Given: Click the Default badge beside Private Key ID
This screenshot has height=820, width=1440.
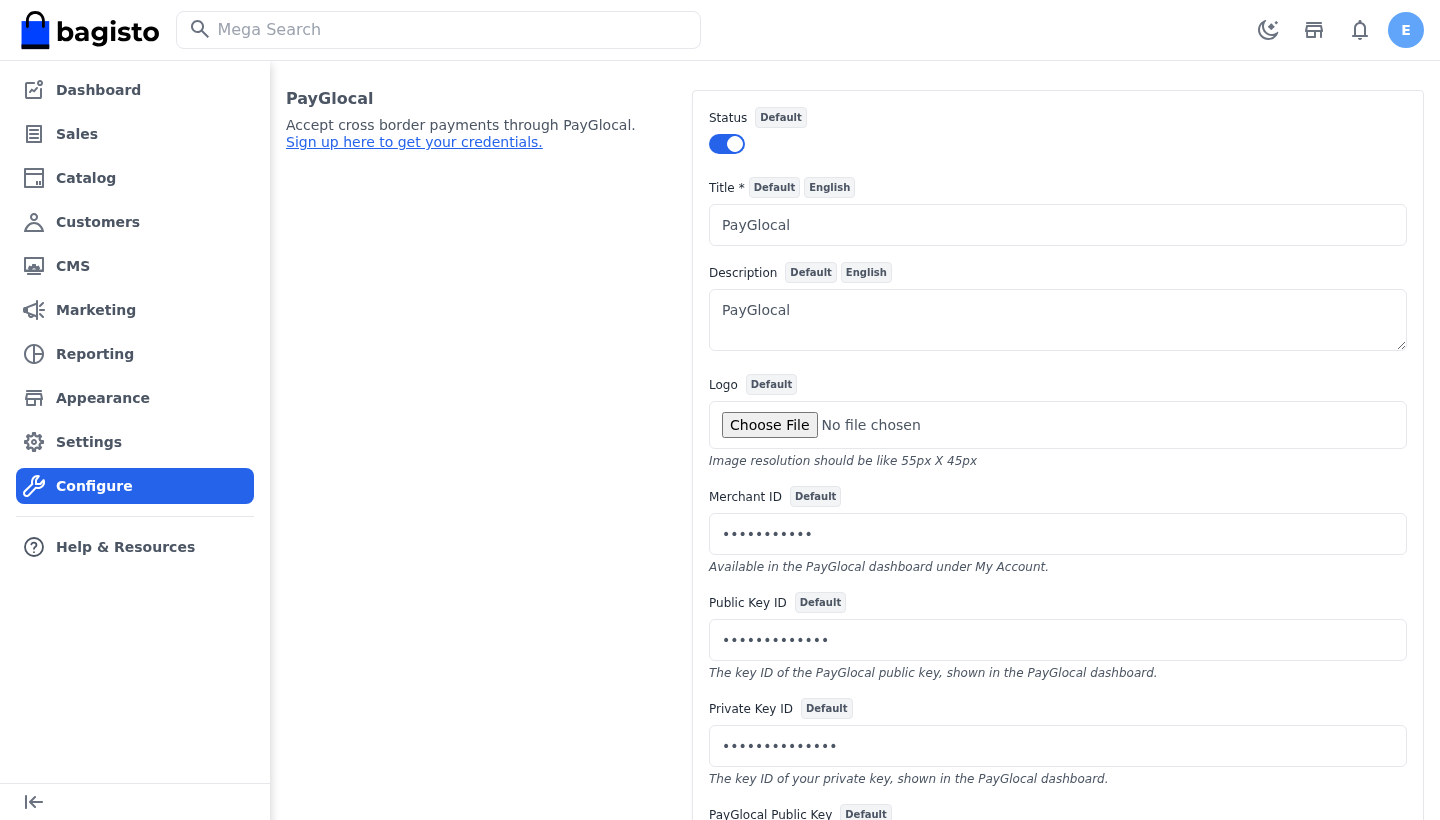Looking at the screenshot, I should coord(827,708).
